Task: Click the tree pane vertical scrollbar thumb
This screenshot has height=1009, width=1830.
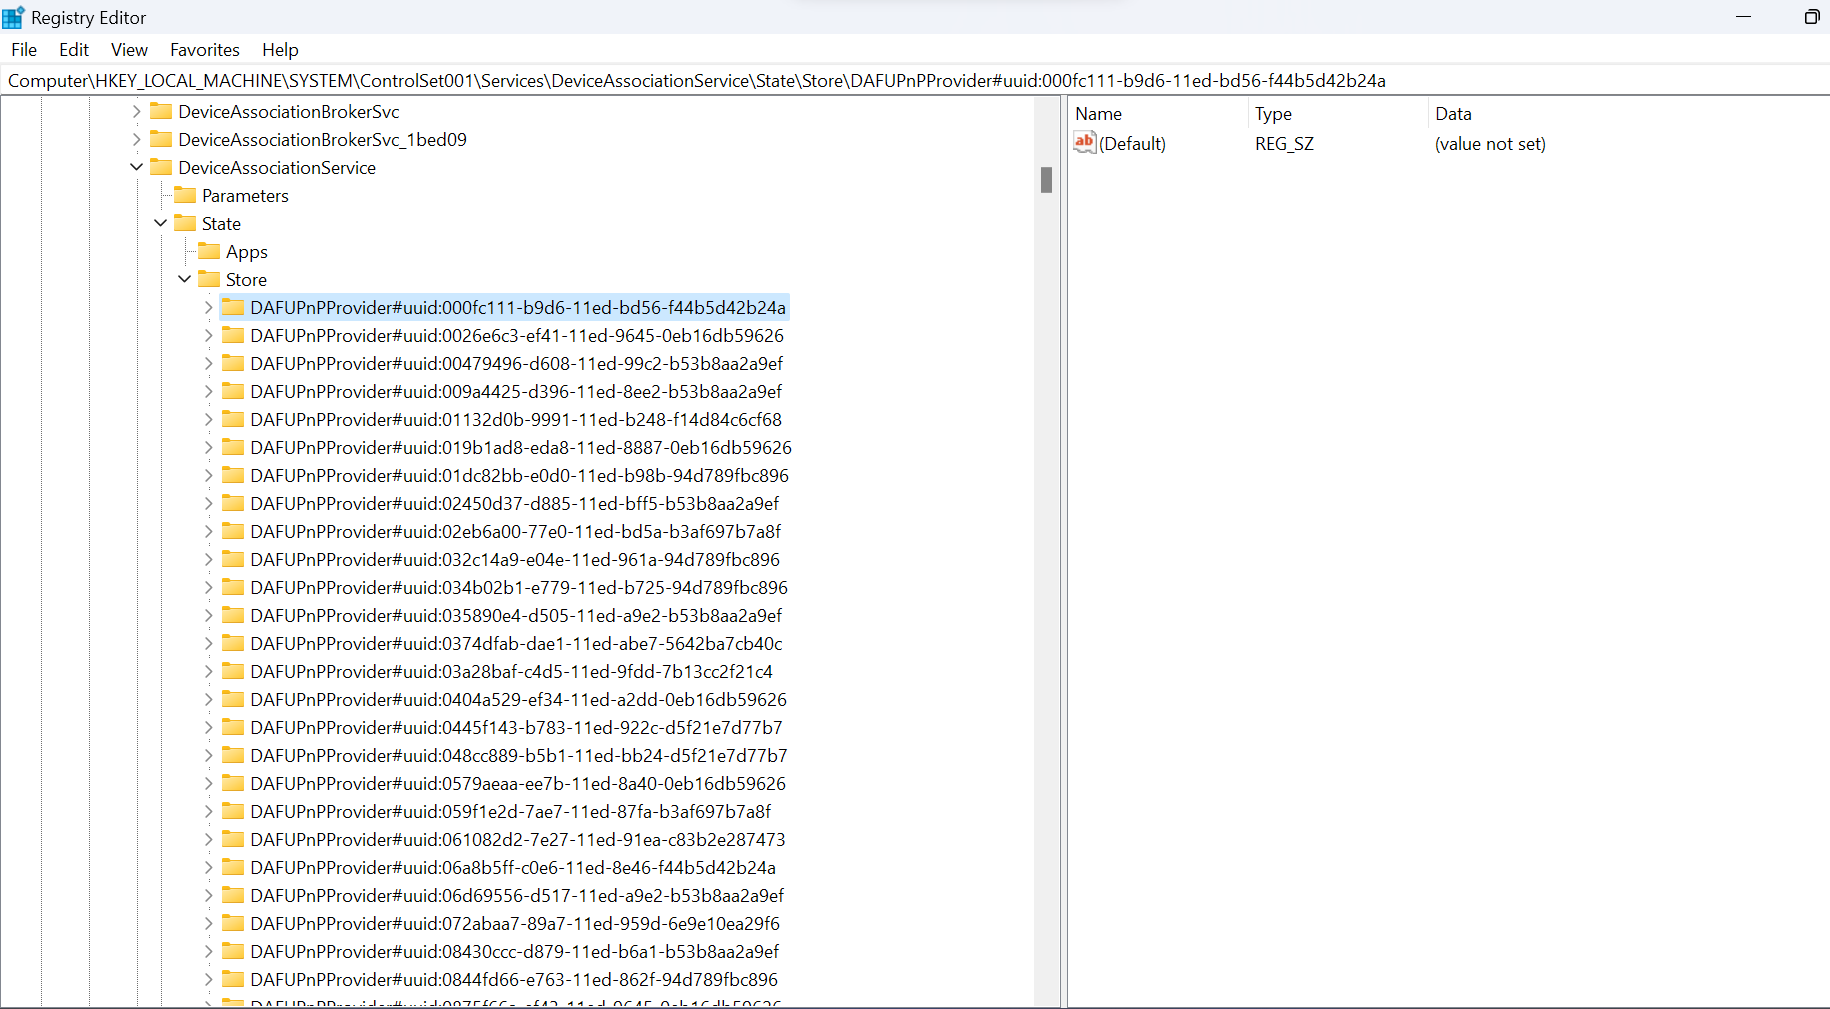Action: (x=1046, y=180)
